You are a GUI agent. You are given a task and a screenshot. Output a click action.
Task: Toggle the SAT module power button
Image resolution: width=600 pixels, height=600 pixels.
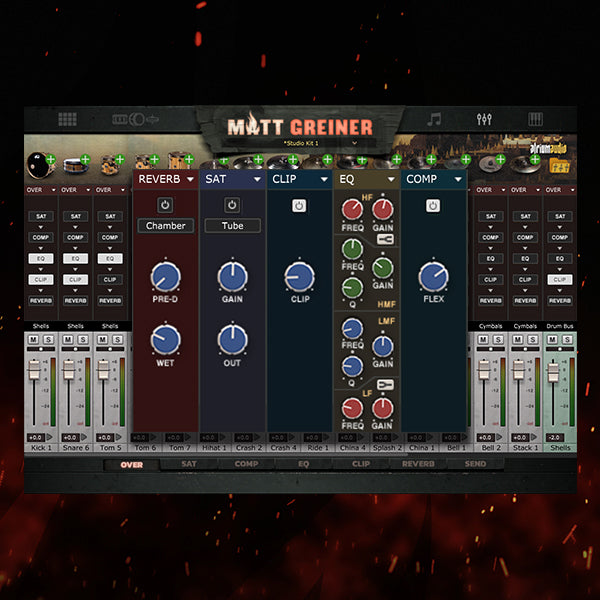click(x=232, y=205)
